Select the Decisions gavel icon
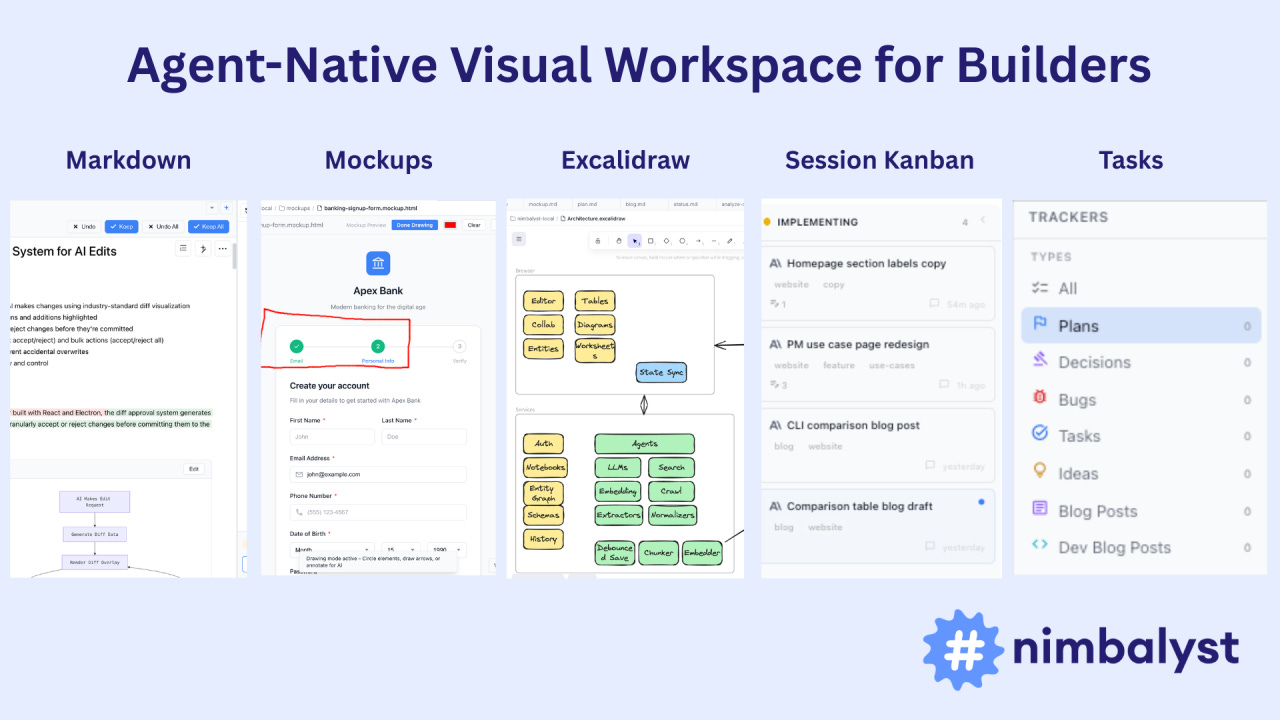 [x=1040, y=361]
